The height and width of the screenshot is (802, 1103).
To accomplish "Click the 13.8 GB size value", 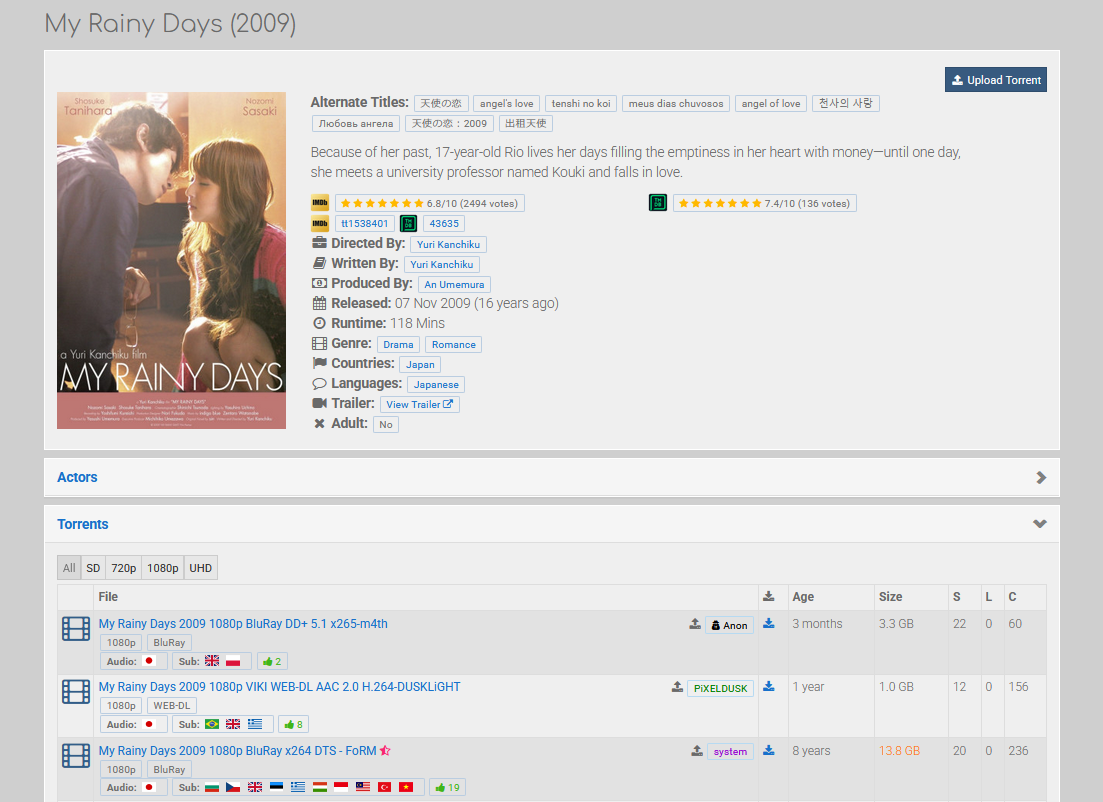I will [899, 751].
